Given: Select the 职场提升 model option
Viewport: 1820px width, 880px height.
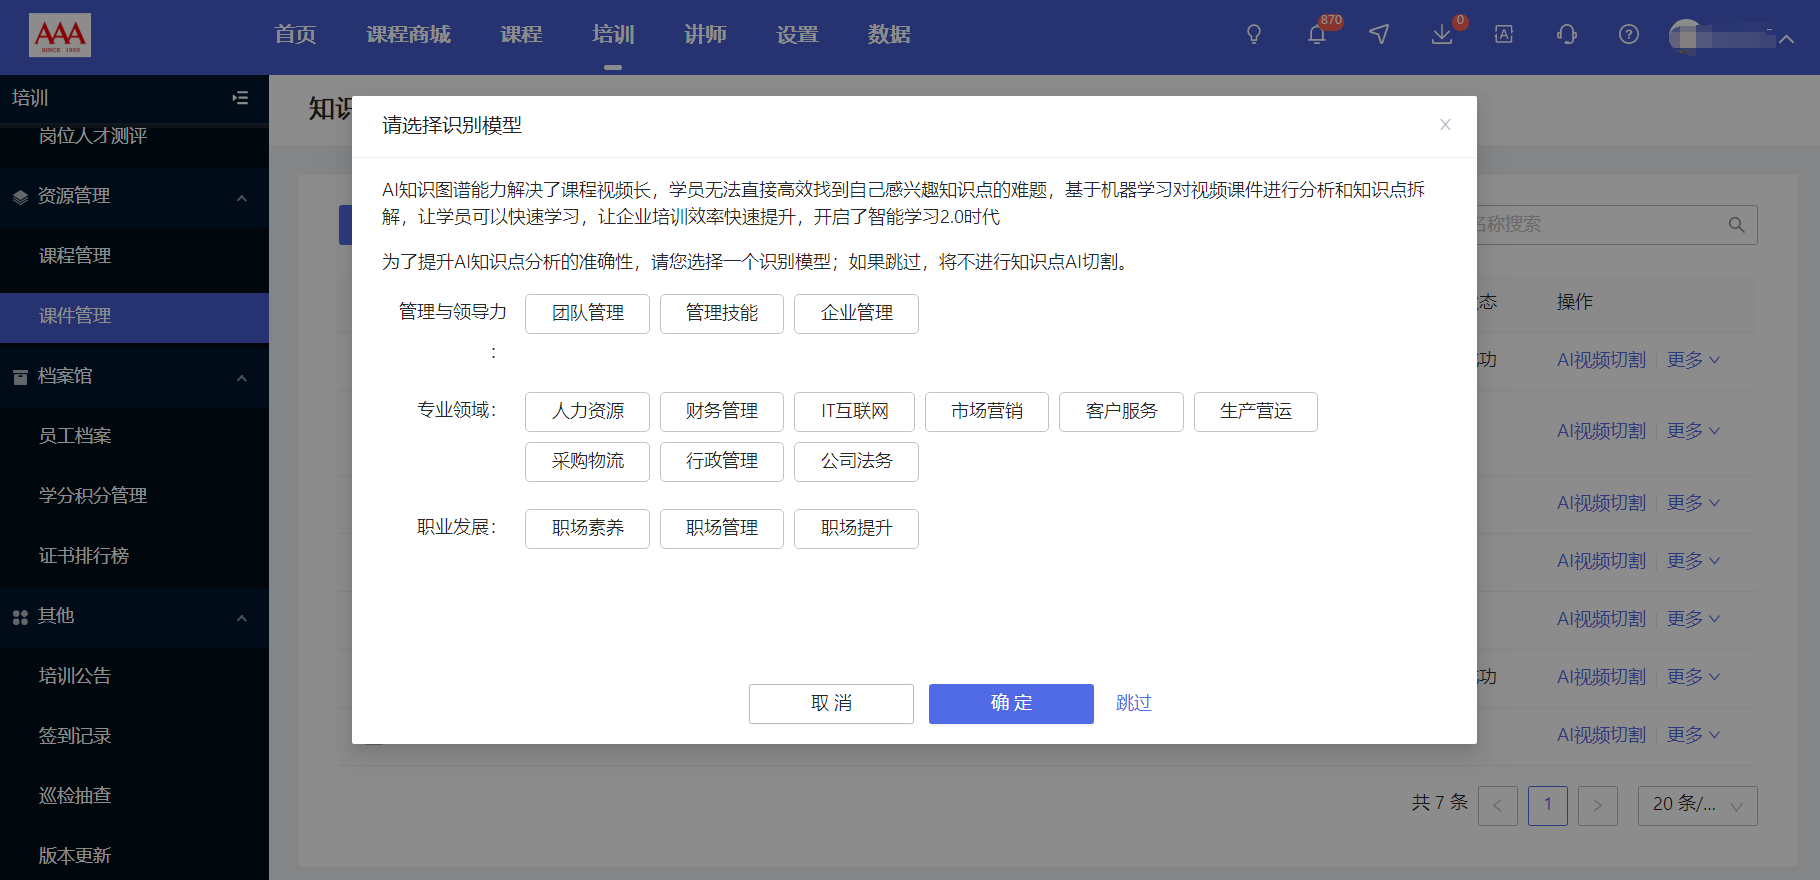Looking at the screenshot, I should (x=856, y=528).
